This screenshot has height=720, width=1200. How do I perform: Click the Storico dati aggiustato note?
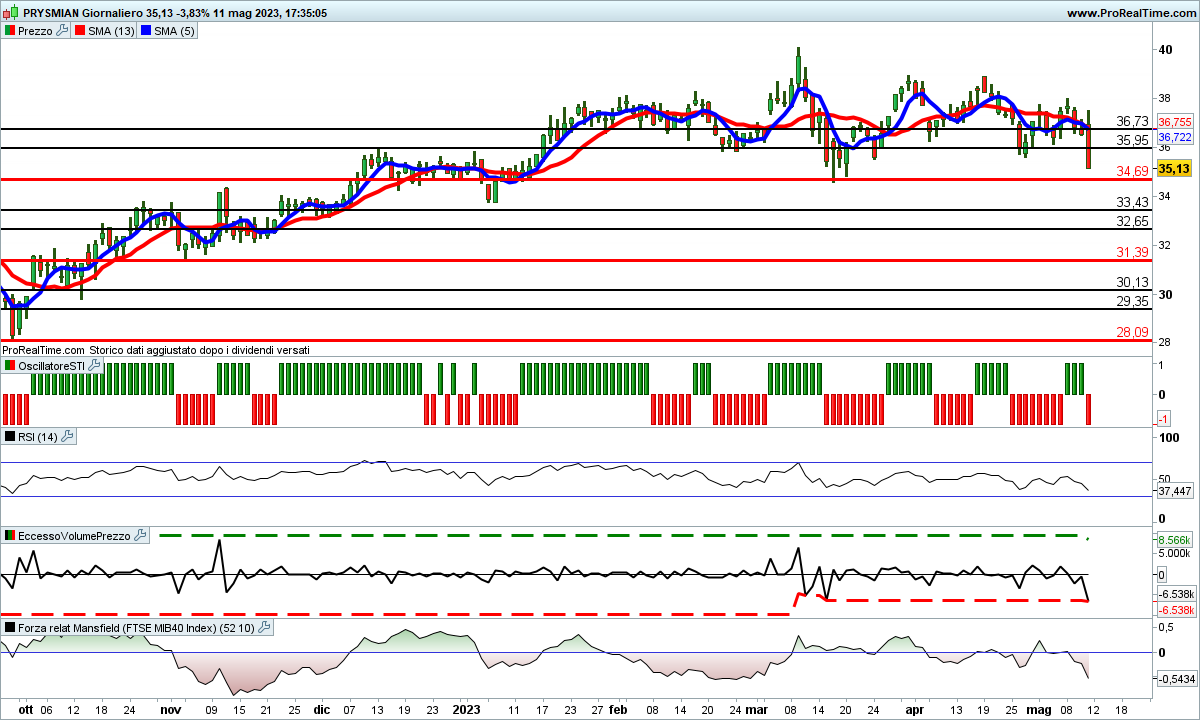[x=200, y=350]
